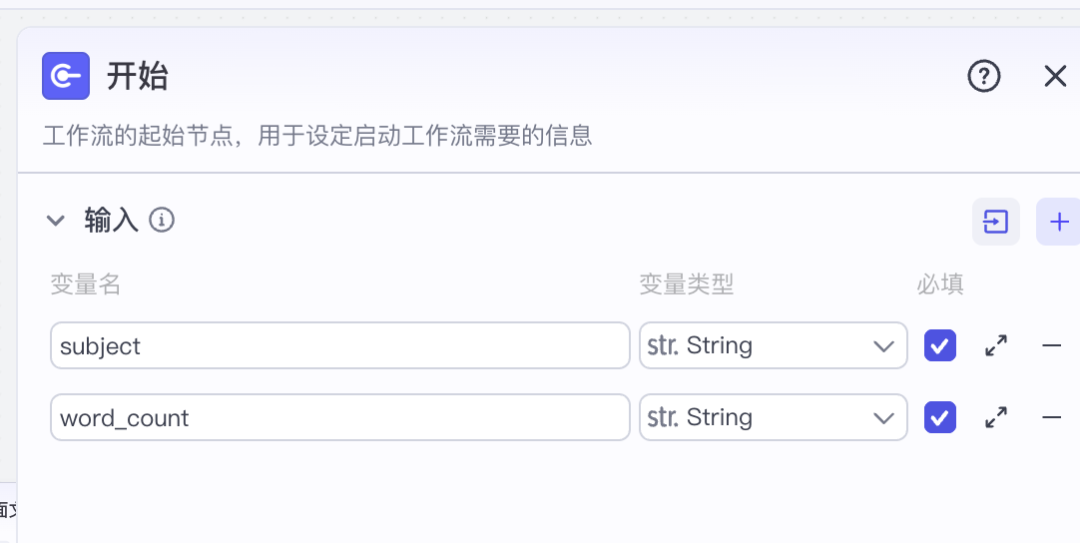Close the 开始 node panel
The height and width of the screenshot is (543, 1080).
[1055, 76]
